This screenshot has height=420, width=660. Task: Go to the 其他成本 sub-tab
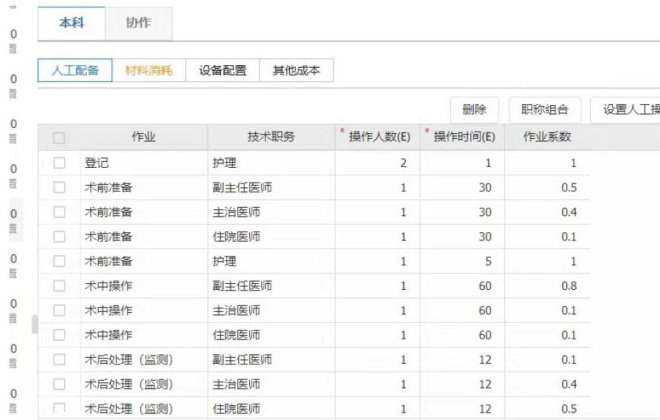pos(296,71)
